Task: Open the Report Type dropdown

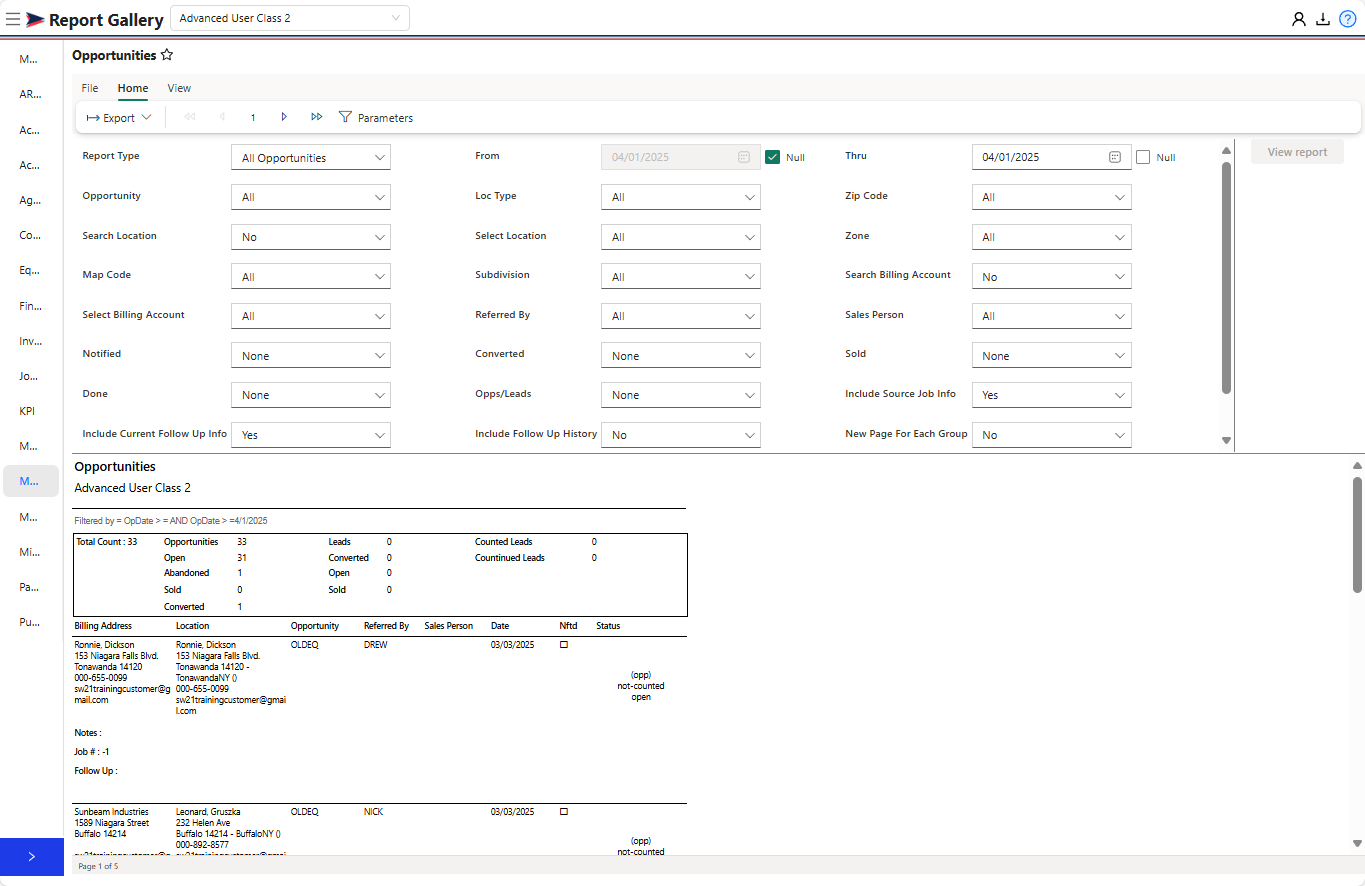Action: (311, 158)
